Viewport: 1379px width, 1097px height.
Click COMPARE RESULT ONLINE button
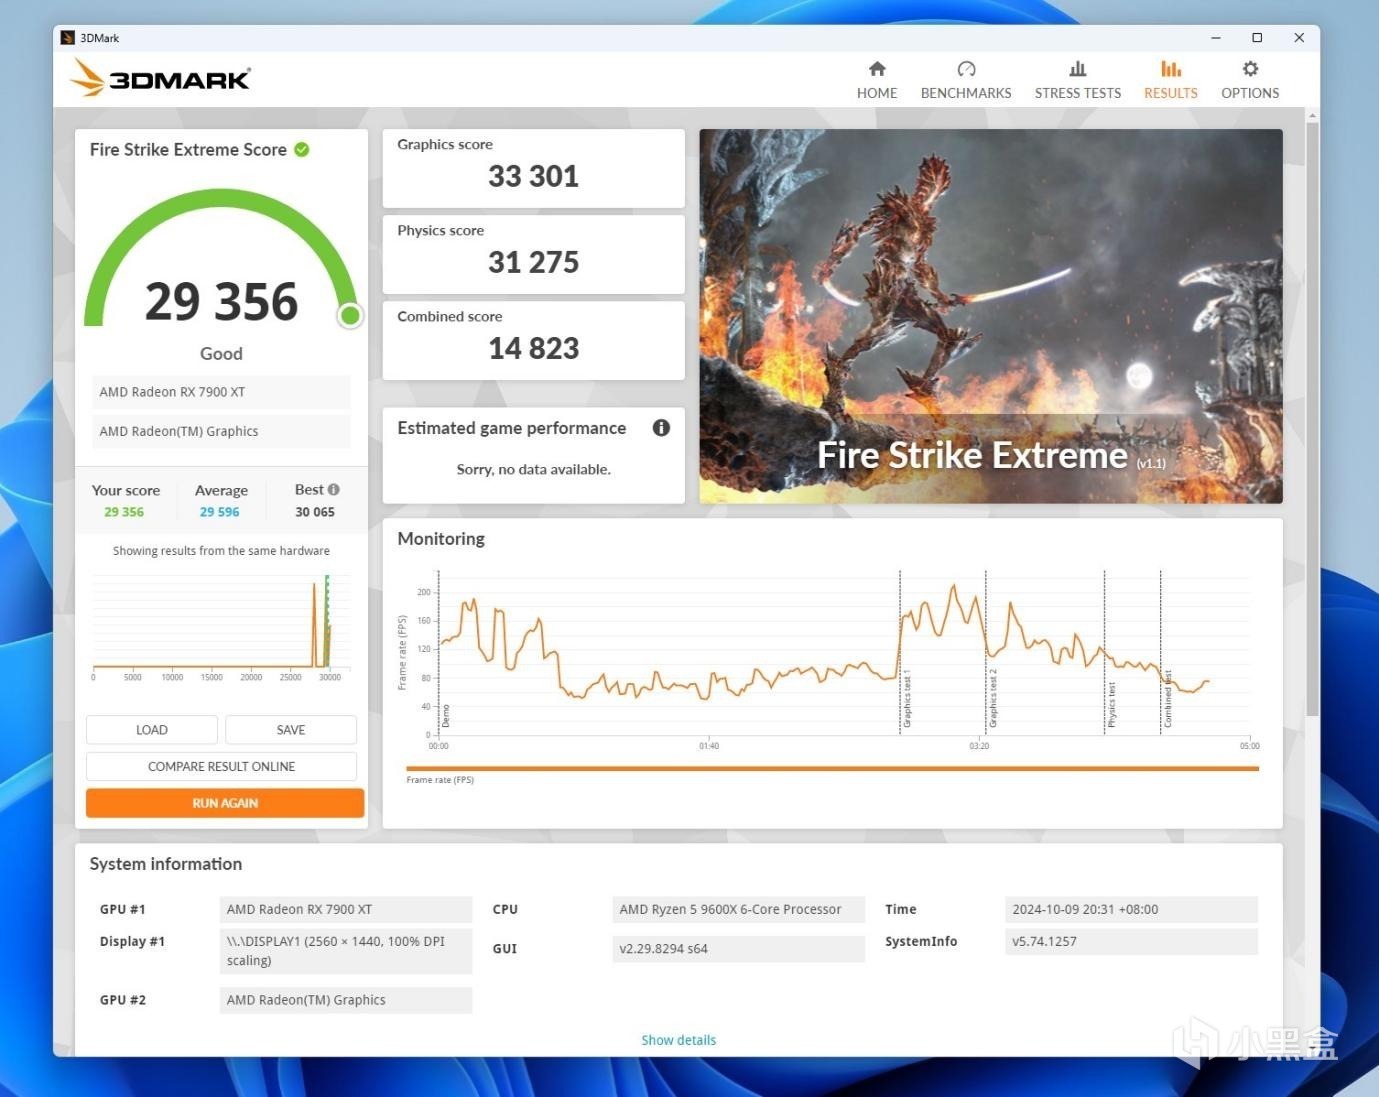221,767
